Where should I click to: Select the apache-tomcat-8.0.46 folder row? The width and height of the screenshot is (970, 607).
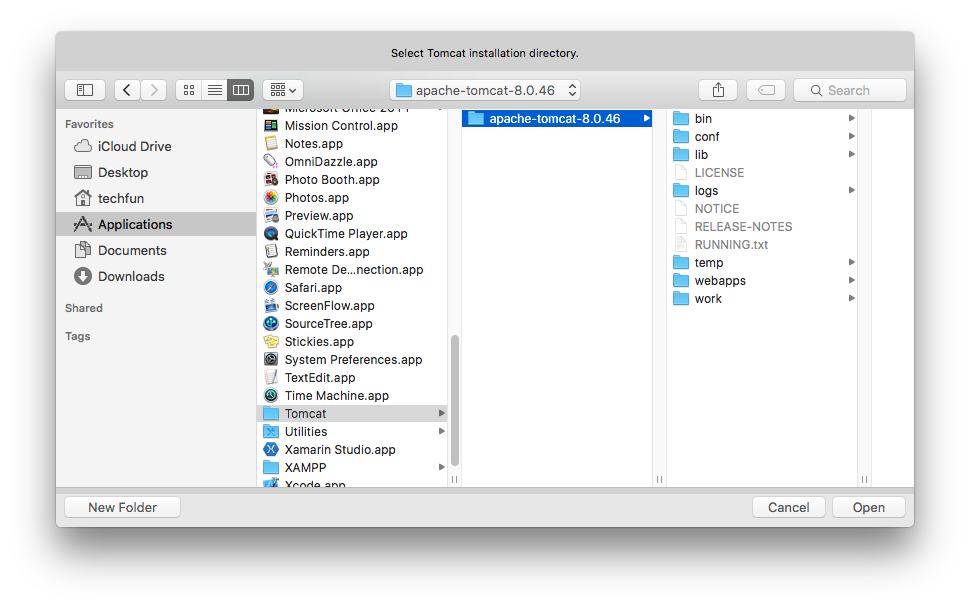557,118
